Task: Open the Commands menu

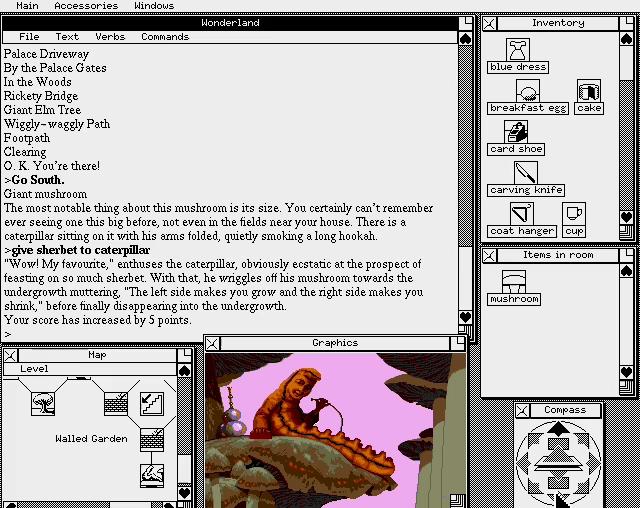Action: 165,37
